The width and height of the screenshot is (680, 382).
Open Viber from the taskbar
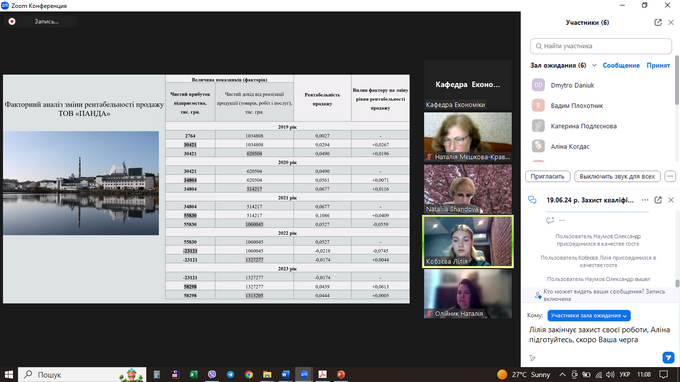click(x=212, y=375)
